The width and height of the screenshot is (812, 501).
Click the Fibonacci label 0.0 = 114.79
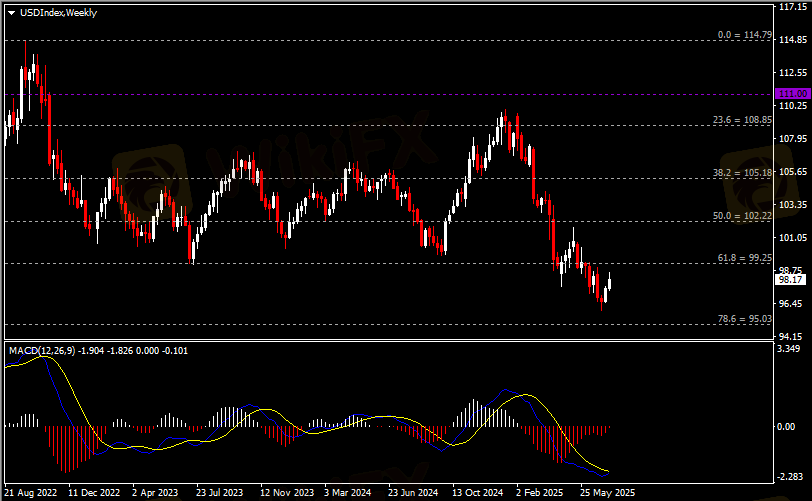click(745, 35)
